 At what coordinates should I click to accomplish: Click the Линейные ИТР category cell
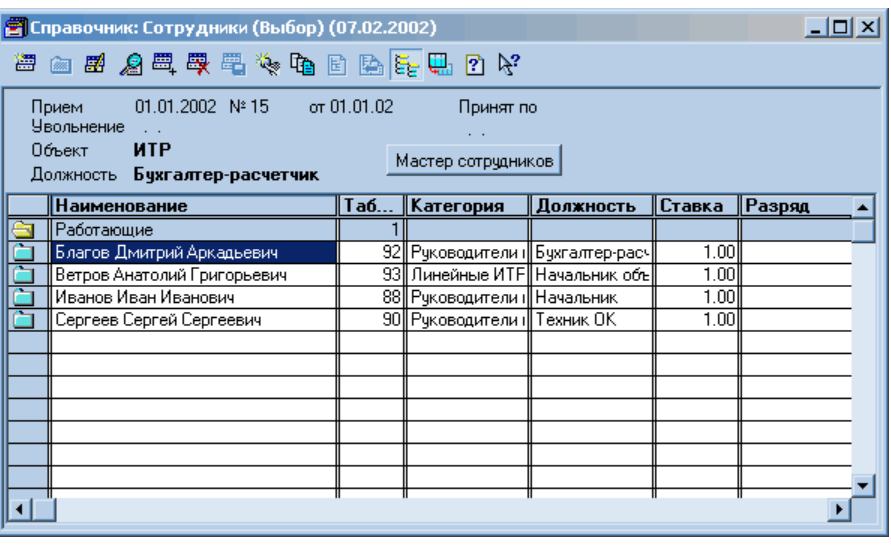pyautogui.click(x=468, y=275)
